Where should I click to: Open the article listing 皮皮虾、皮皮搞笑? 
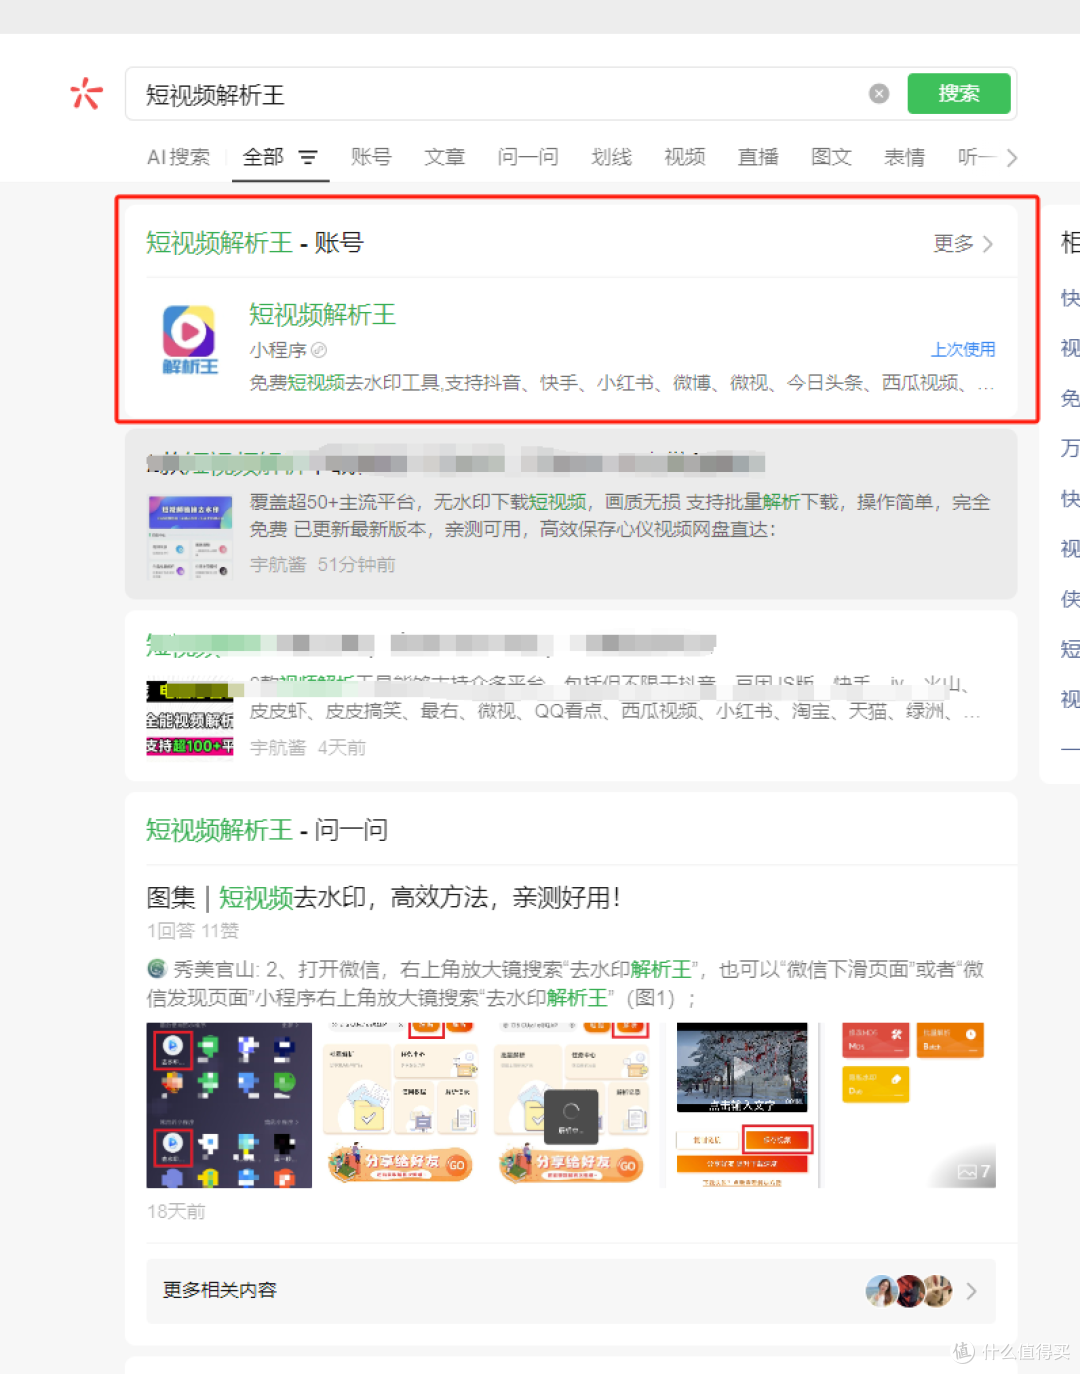614,711
